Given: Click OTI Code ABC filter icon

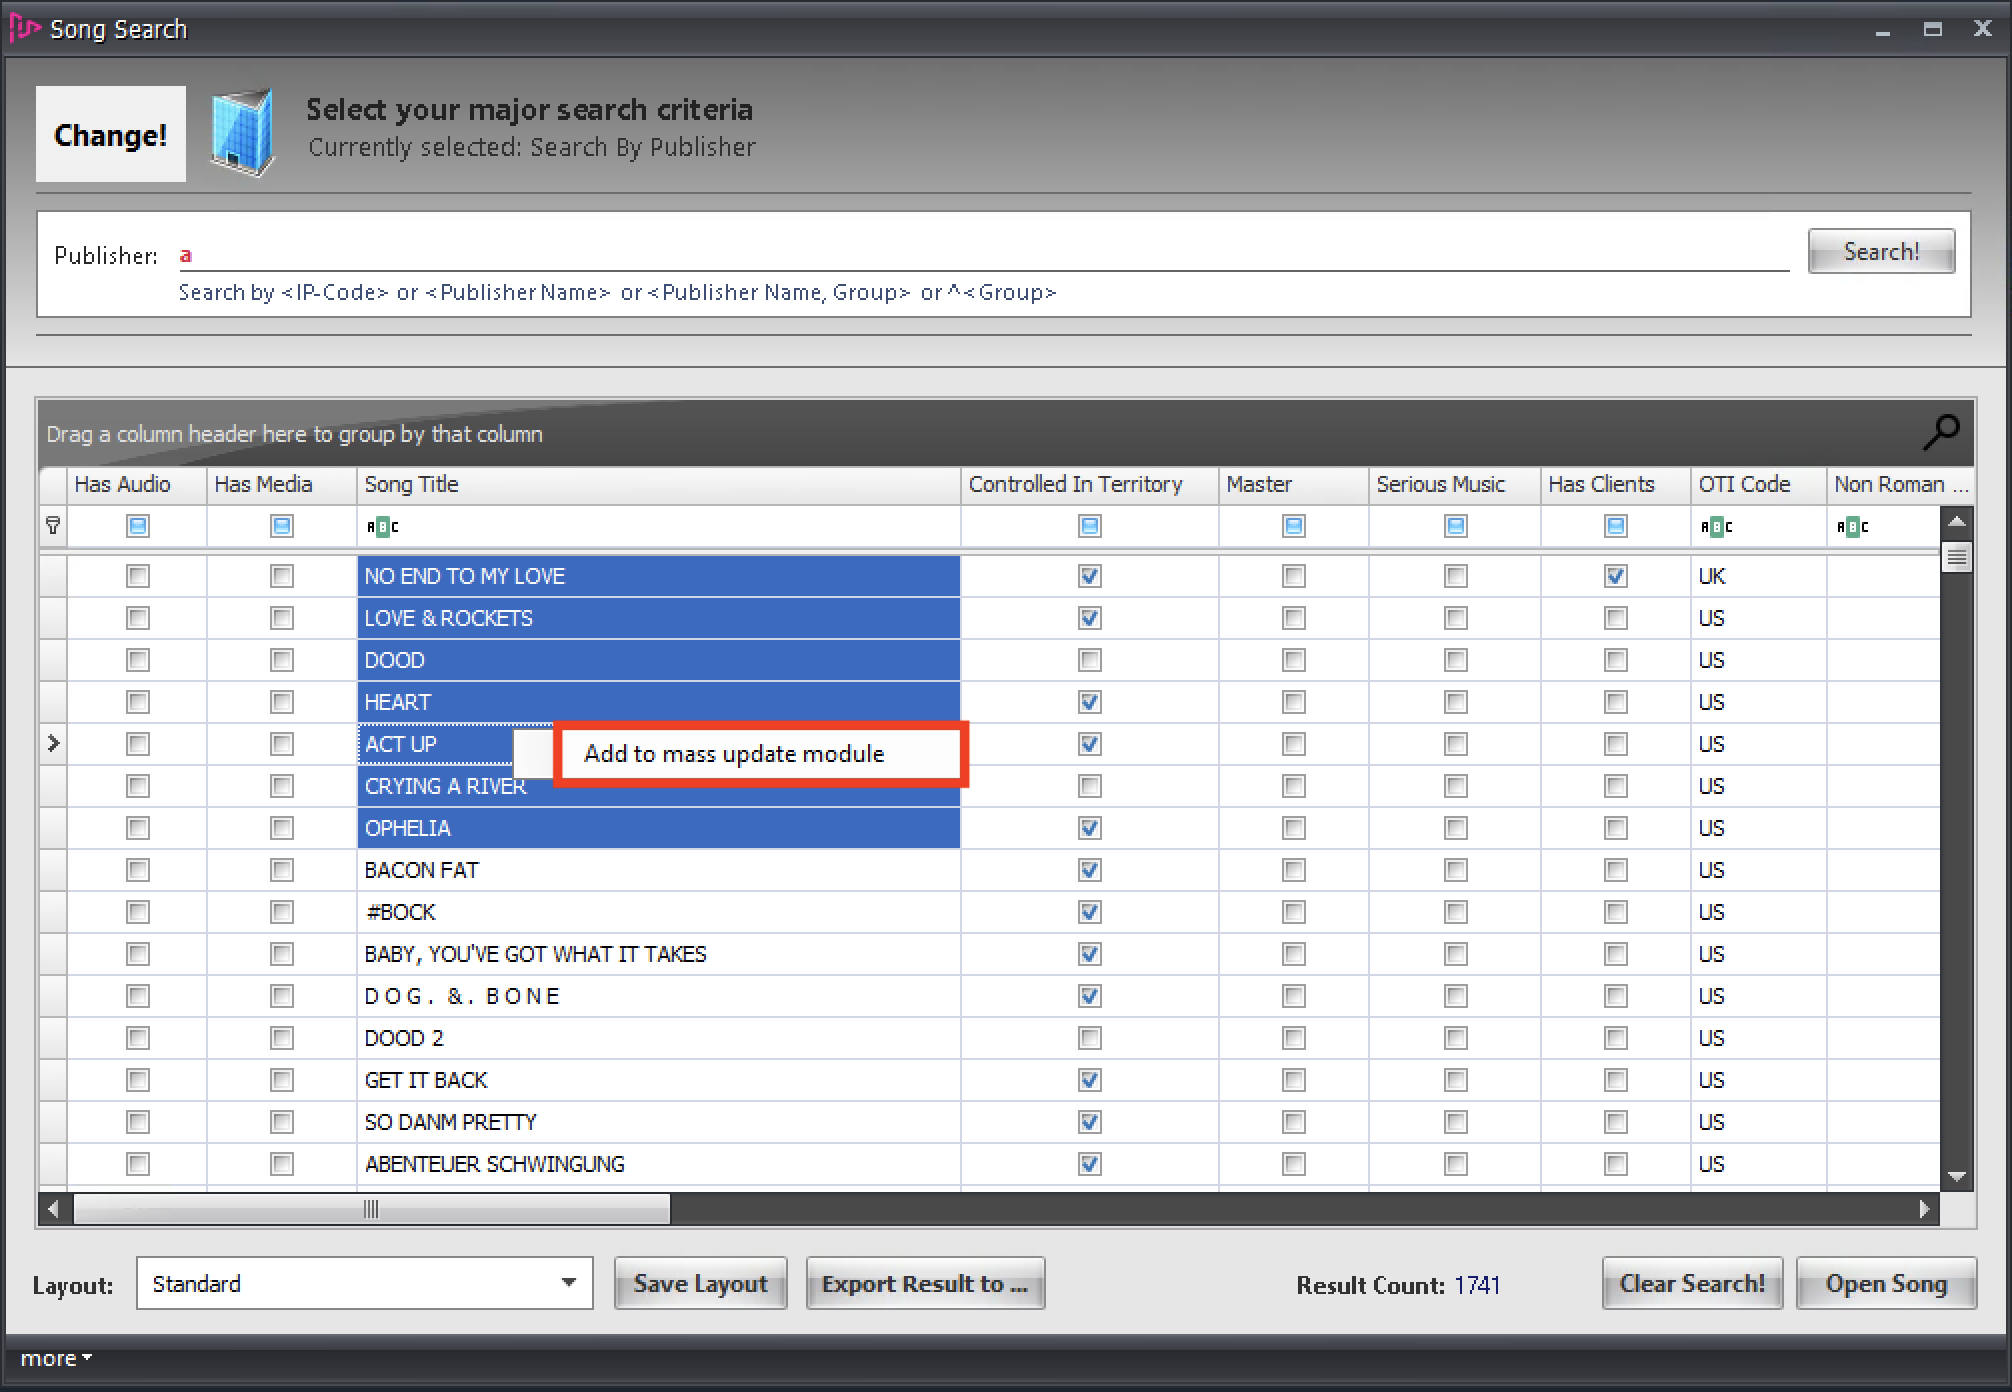Looking at the screenshot, I should click(1716, 526).
